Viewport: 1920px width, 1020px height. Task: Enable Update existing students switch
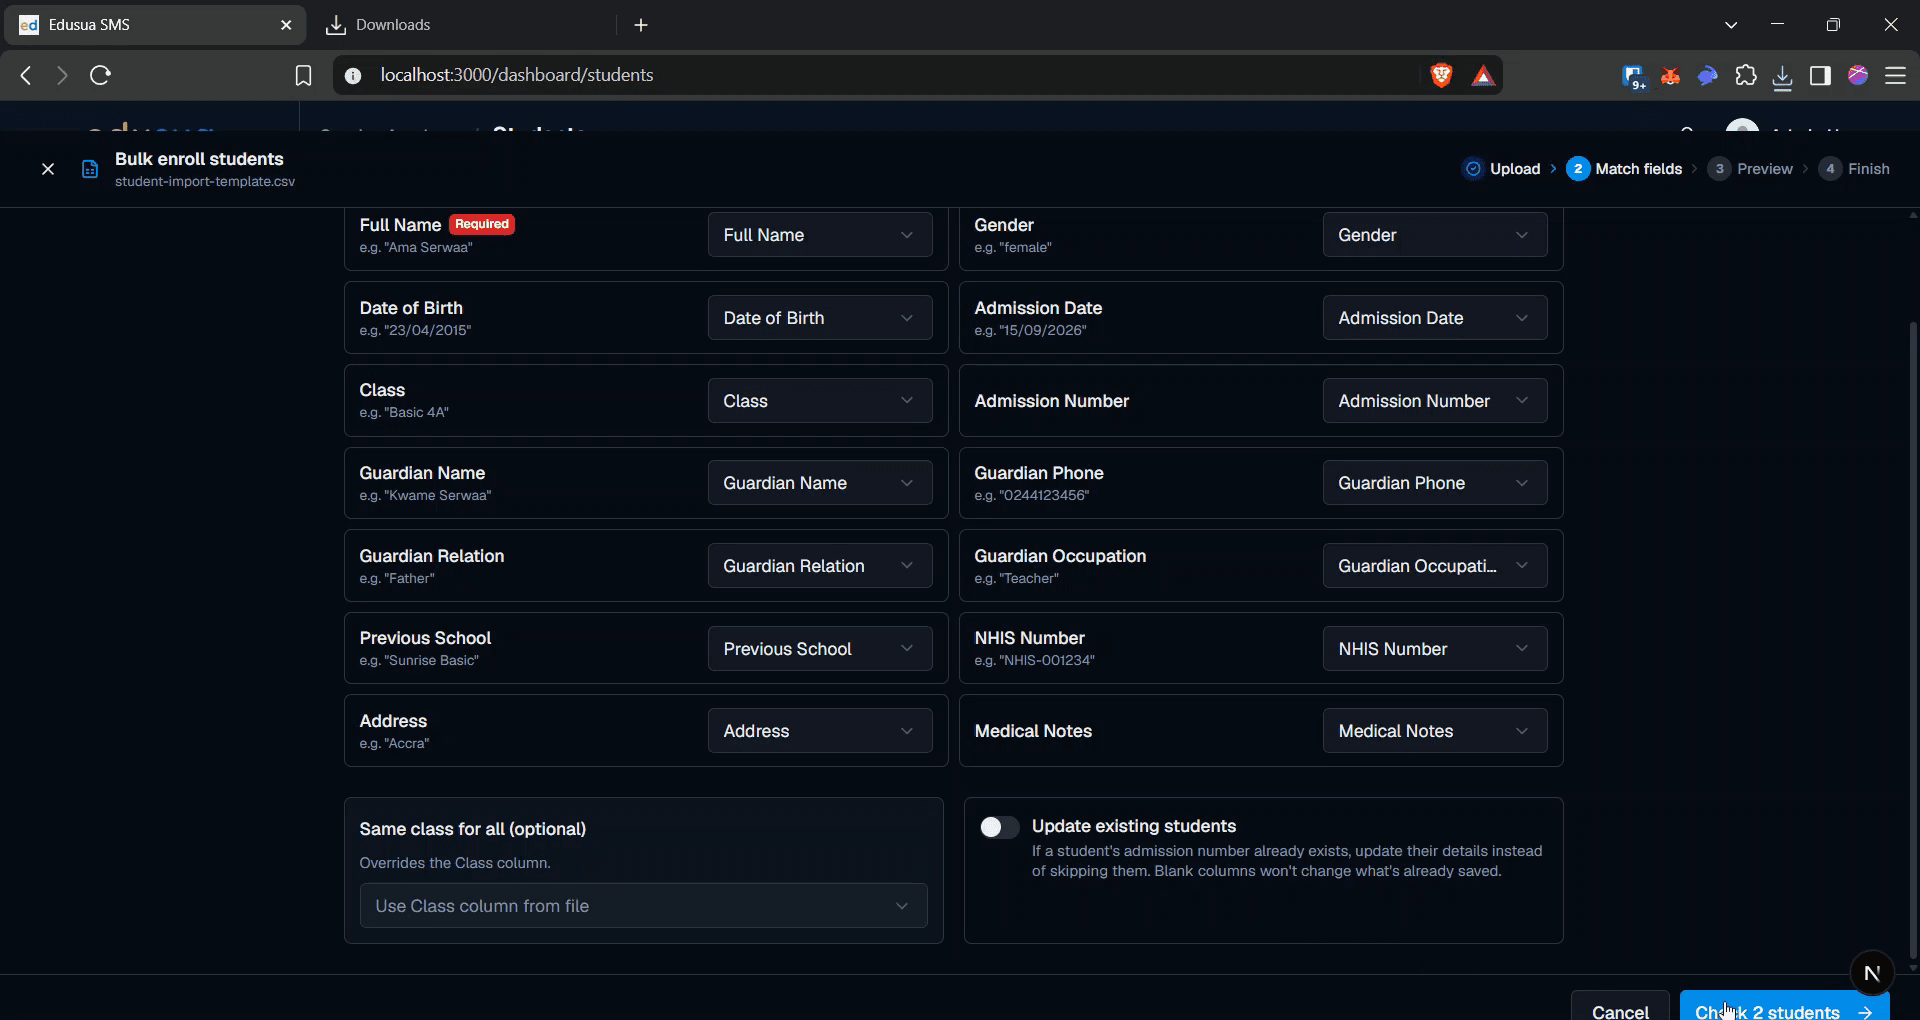coord(999,827)
